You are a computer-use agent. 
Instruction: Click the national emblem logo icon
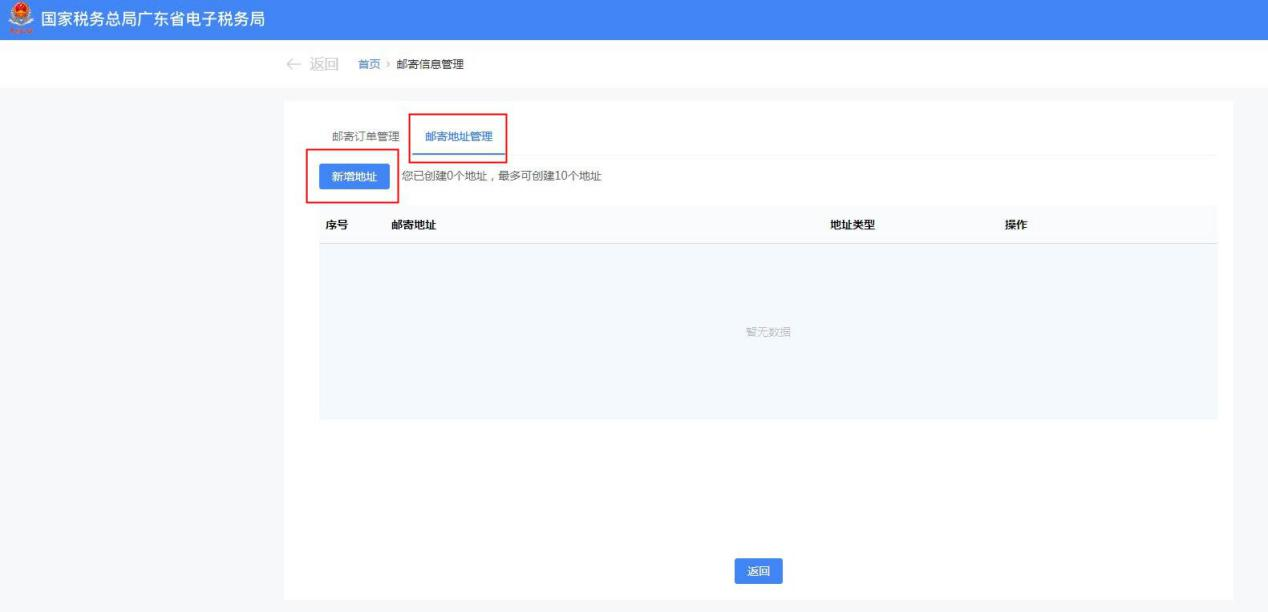pos(20,18)
